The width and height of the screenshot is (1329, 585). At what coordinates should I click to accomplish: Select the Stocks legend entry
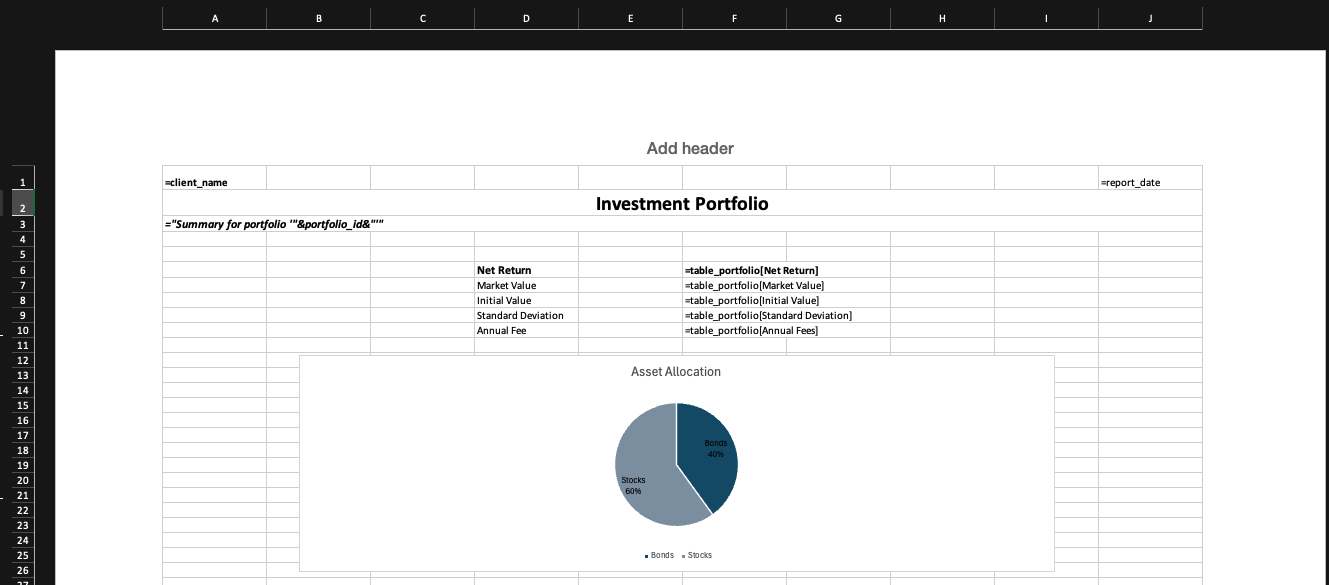(x=697, y=555)
